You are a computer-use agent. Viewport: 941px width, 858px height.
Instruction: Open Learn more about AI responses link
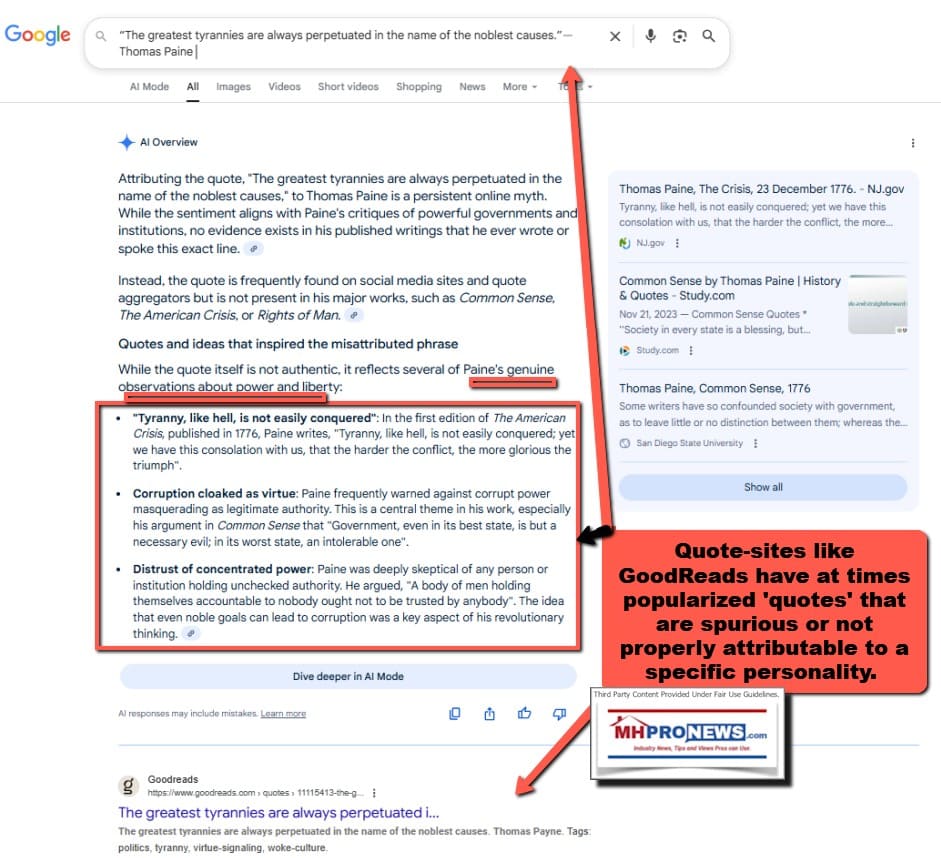click(x=283, y=713)
